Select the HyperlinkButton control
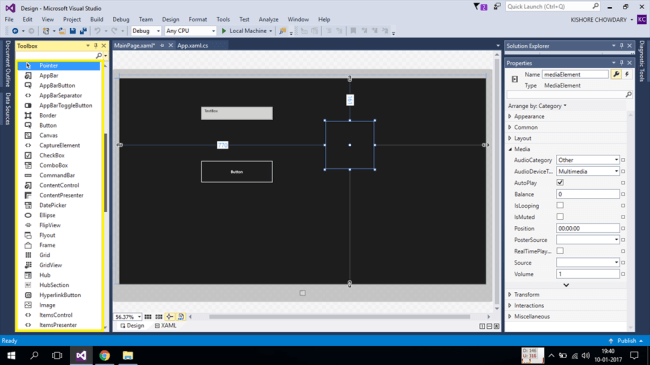650x365 pixels. (59, 295)
